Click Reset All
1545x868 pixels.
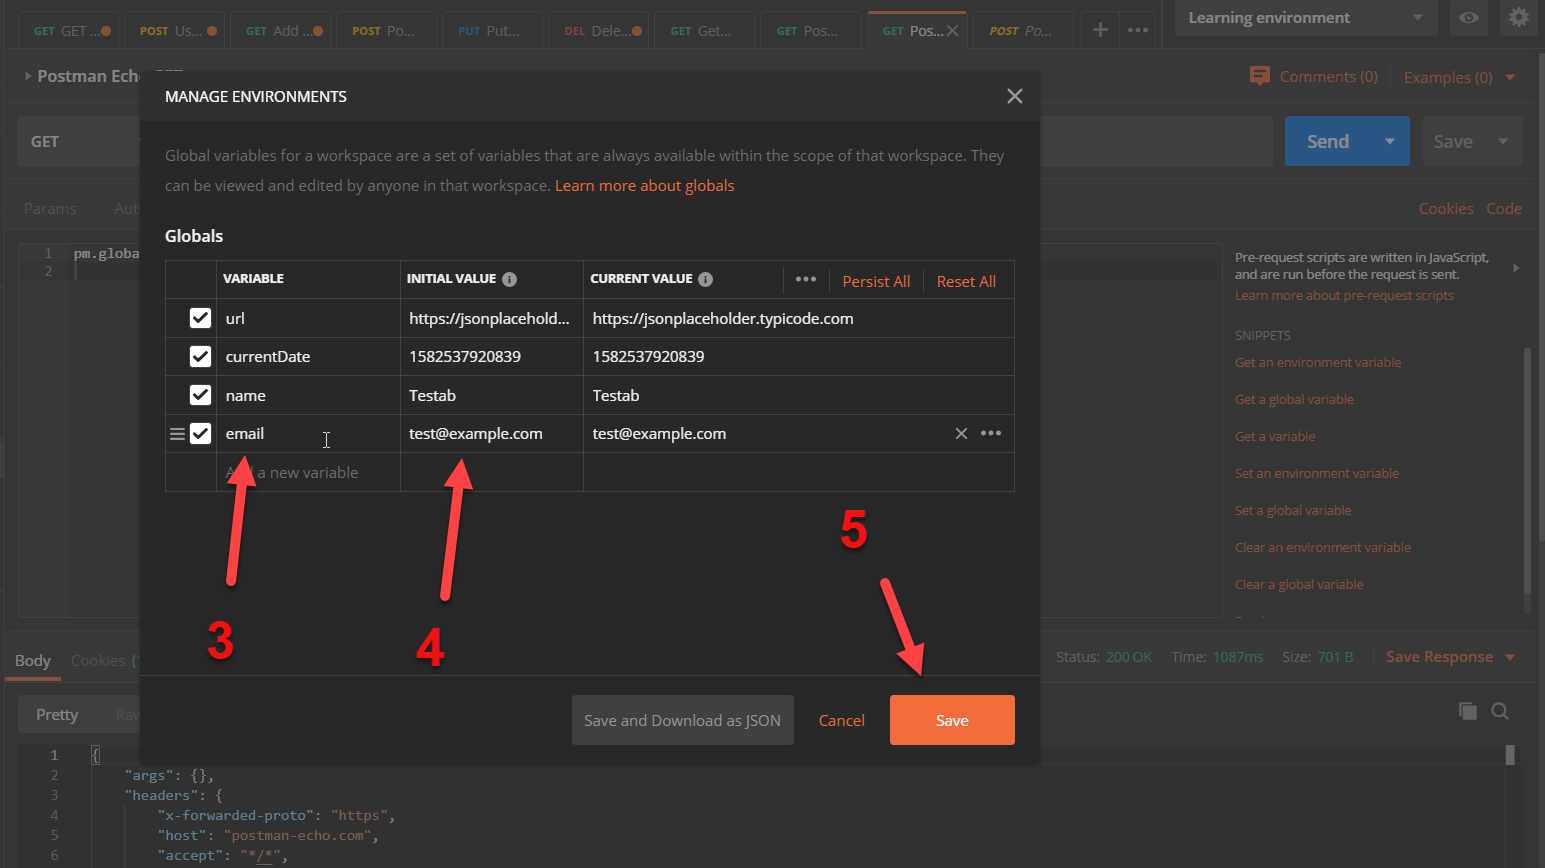[x=966, y=281]
